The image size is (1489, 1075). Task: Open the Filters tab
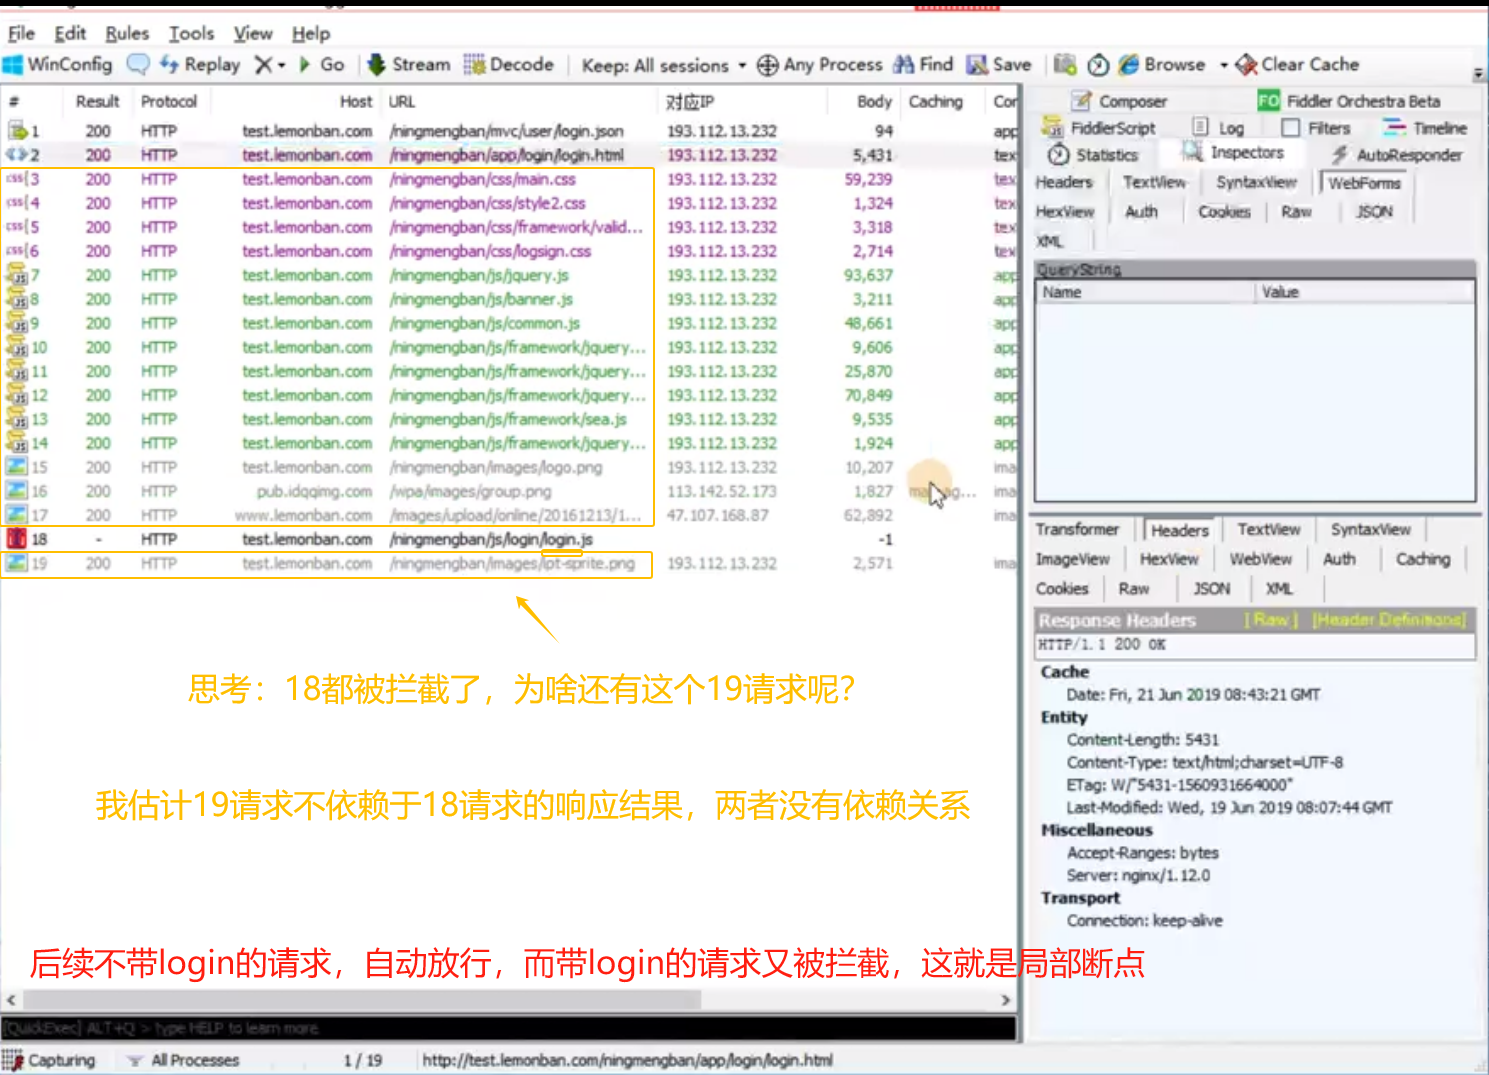click(x=1316, y=128)
